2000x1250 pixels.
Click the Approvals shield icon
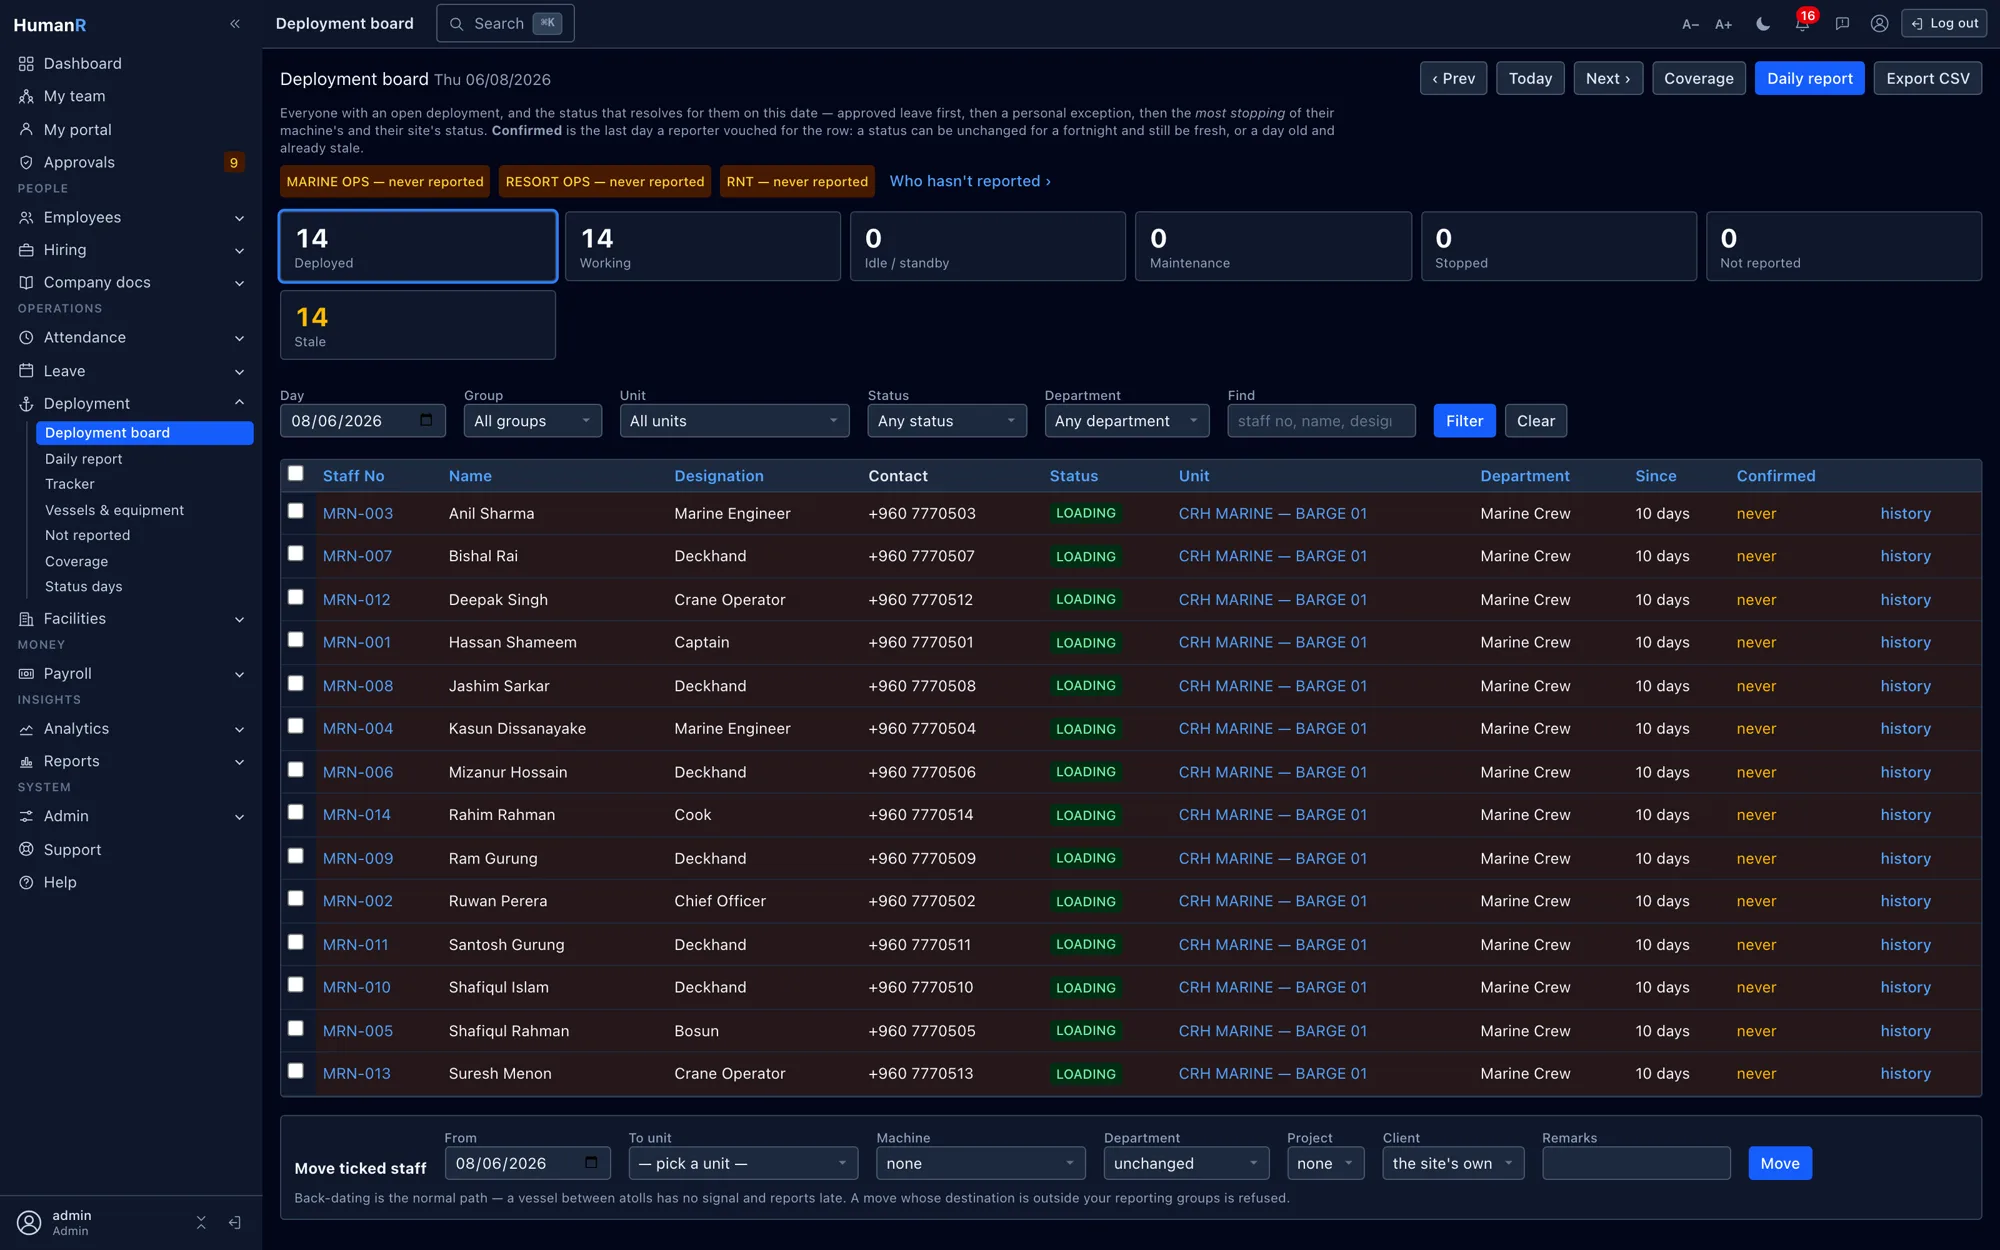(26, 162)
